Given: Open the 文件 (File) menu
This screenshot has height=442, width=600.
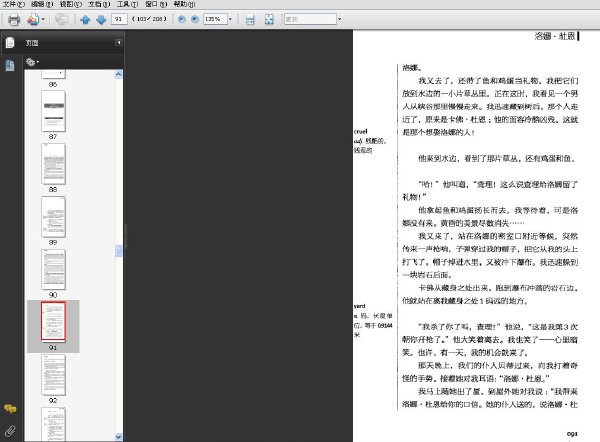Looking at the screenshot, I should 13,4.
